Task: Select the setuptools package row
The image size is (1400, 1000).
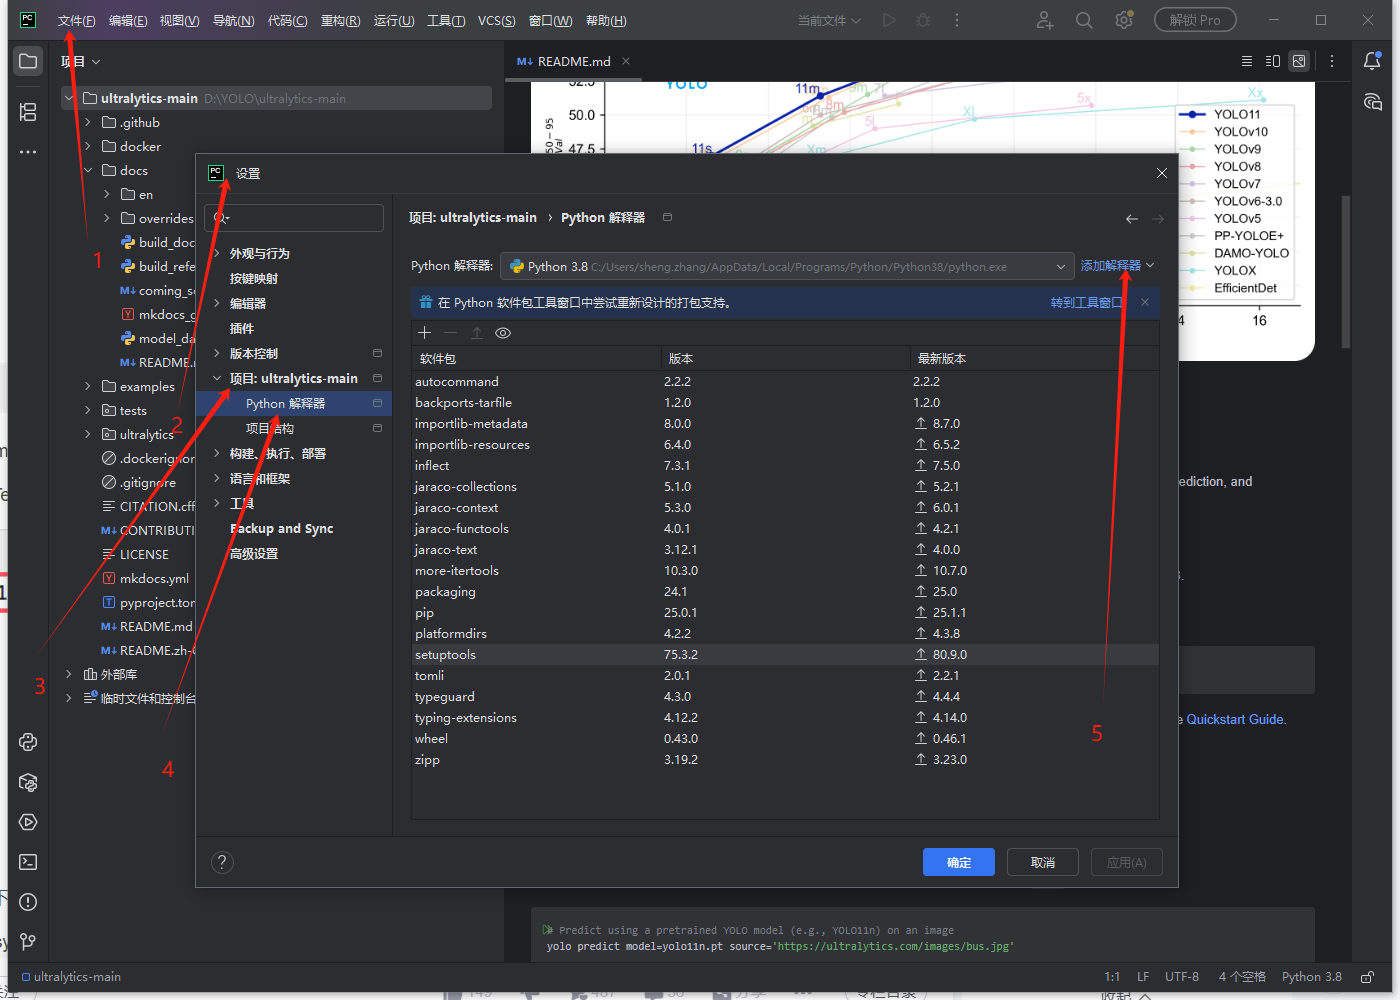Action: pos(785,655)
